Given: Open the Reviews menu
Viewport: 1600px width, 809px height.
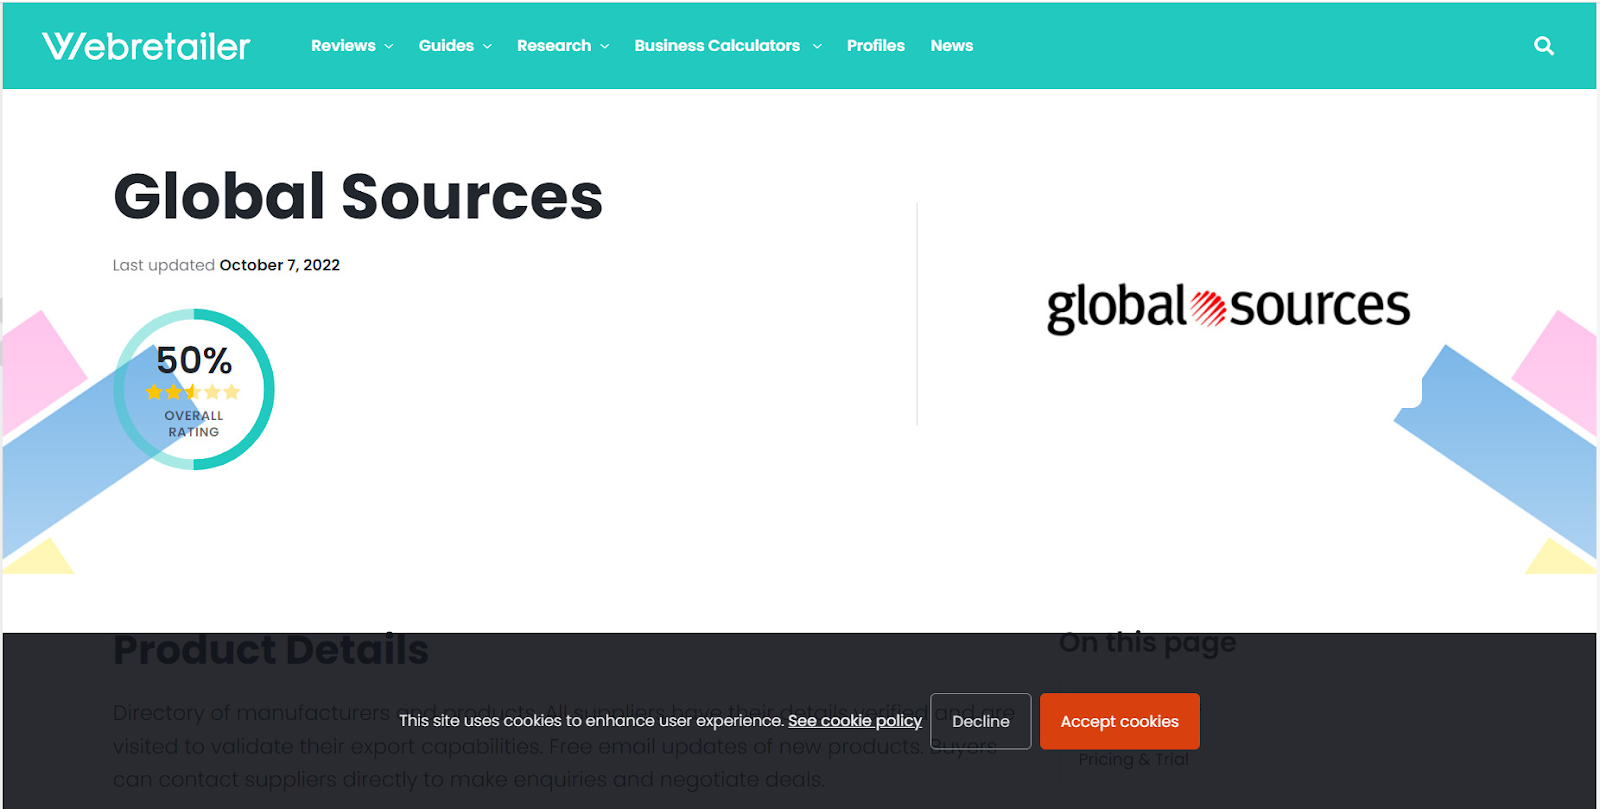Looking at the screenshot, I should tap(343, 46).
